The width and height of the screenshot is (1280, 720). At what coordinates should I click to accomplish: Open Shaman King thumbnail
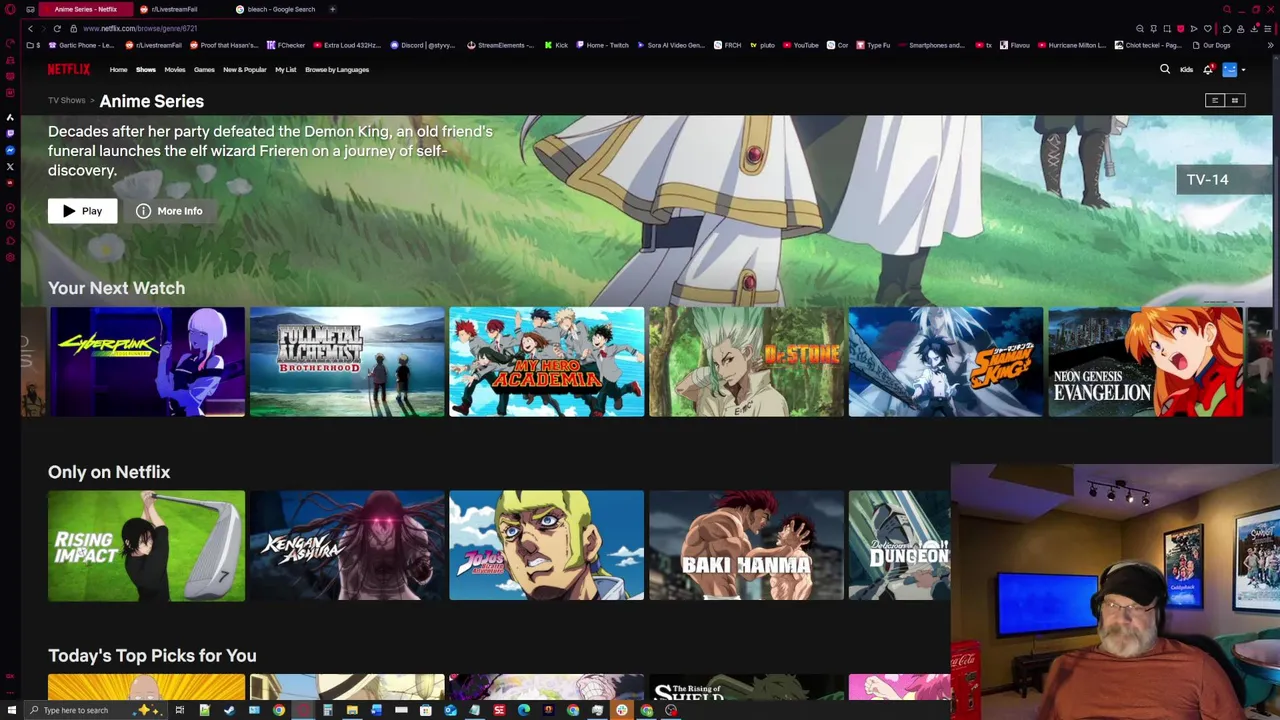[946, 362]
